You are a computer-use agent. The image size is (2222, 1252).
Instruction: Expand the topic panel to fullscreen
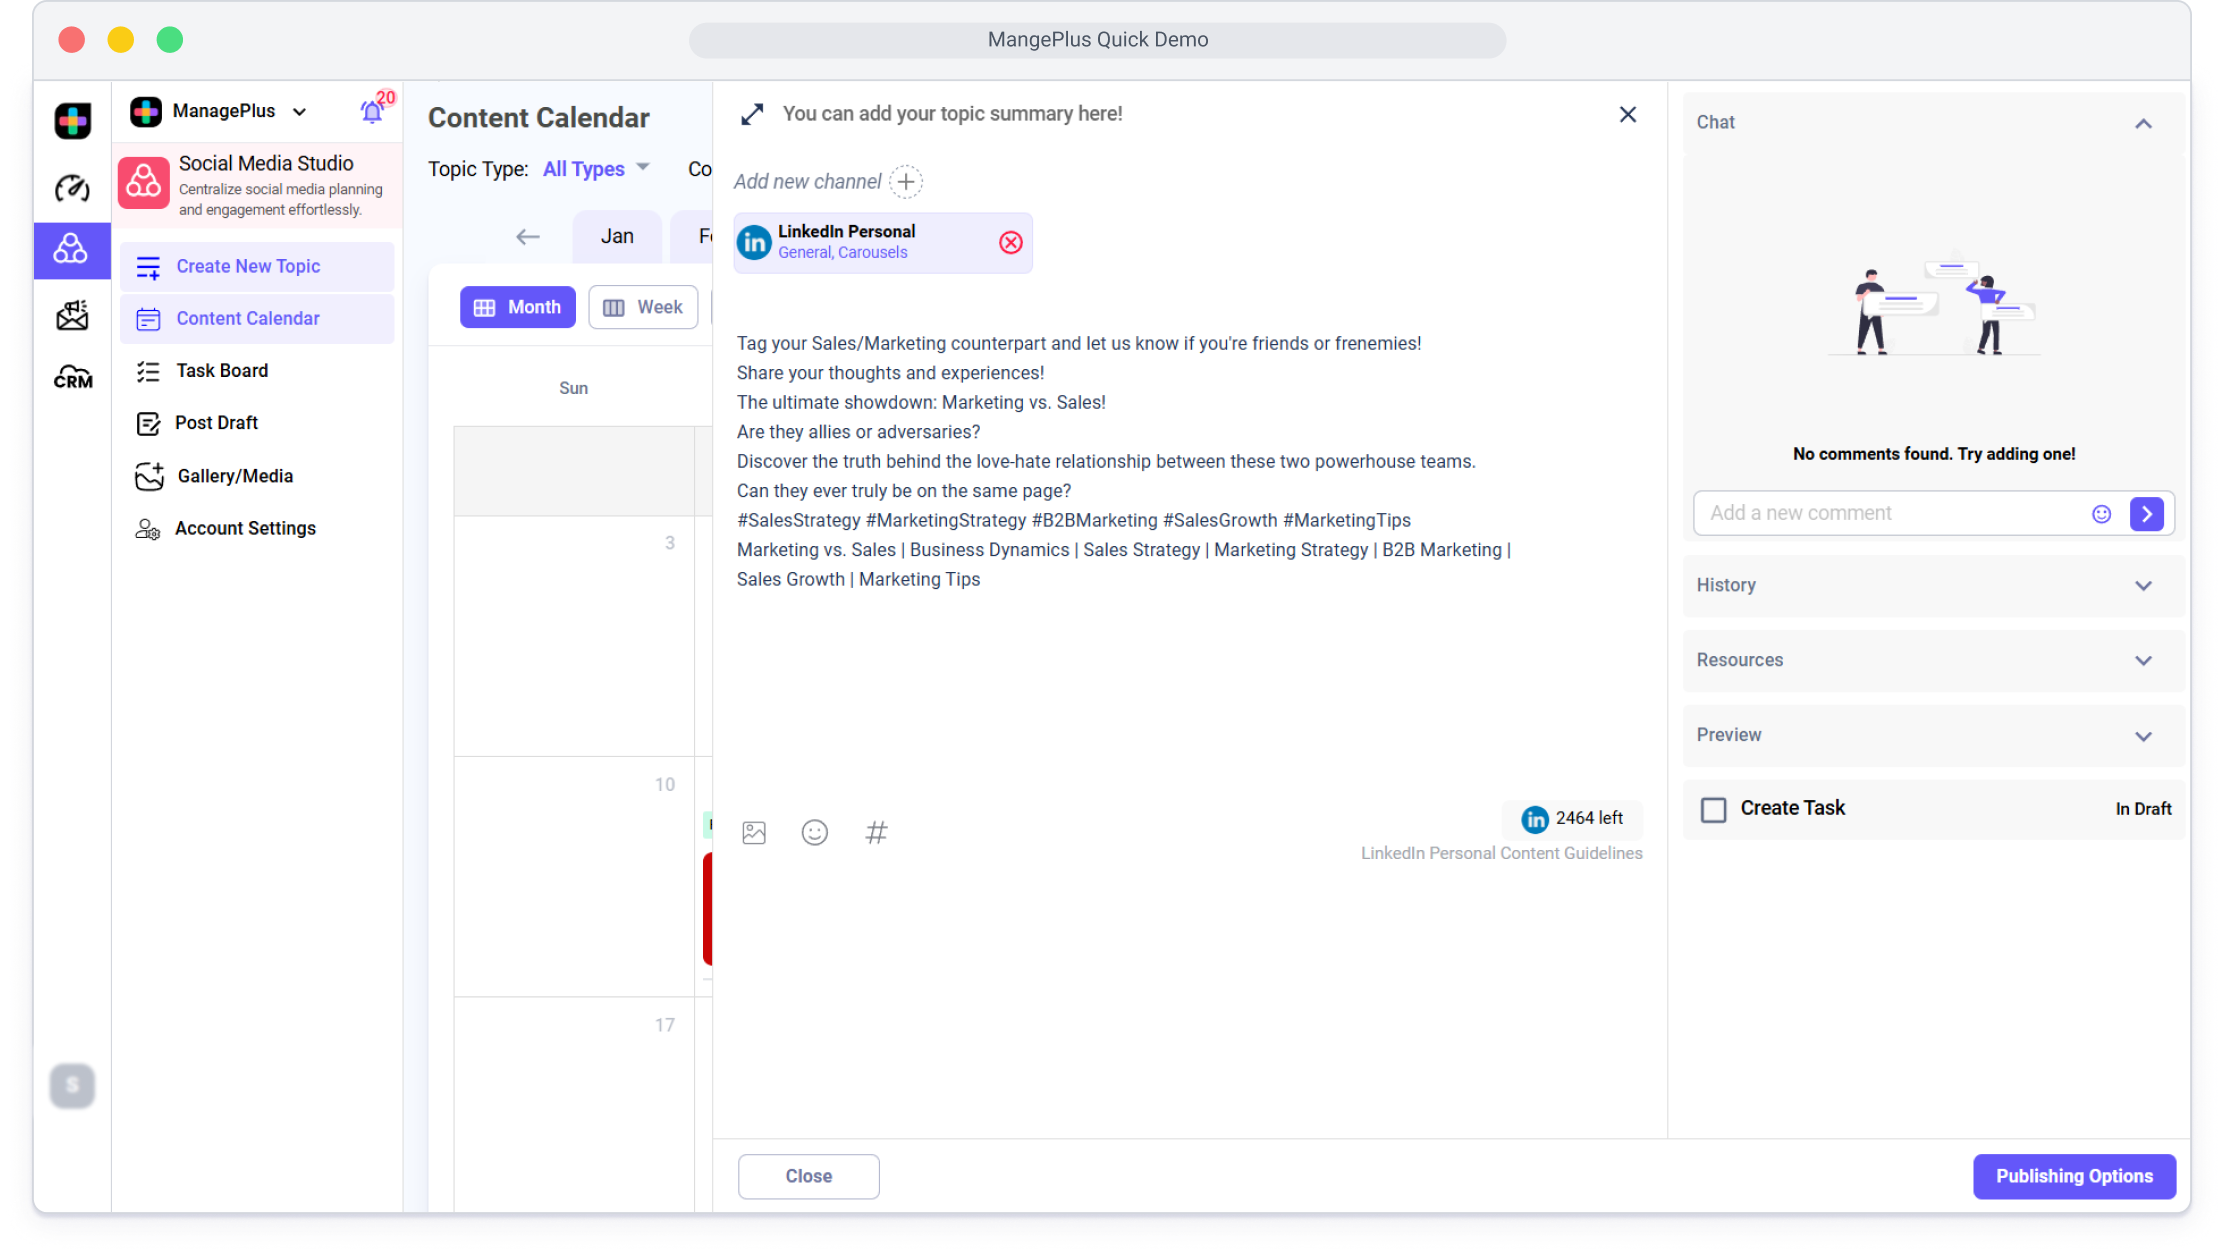pyautogui.click(x=752, y=114)
